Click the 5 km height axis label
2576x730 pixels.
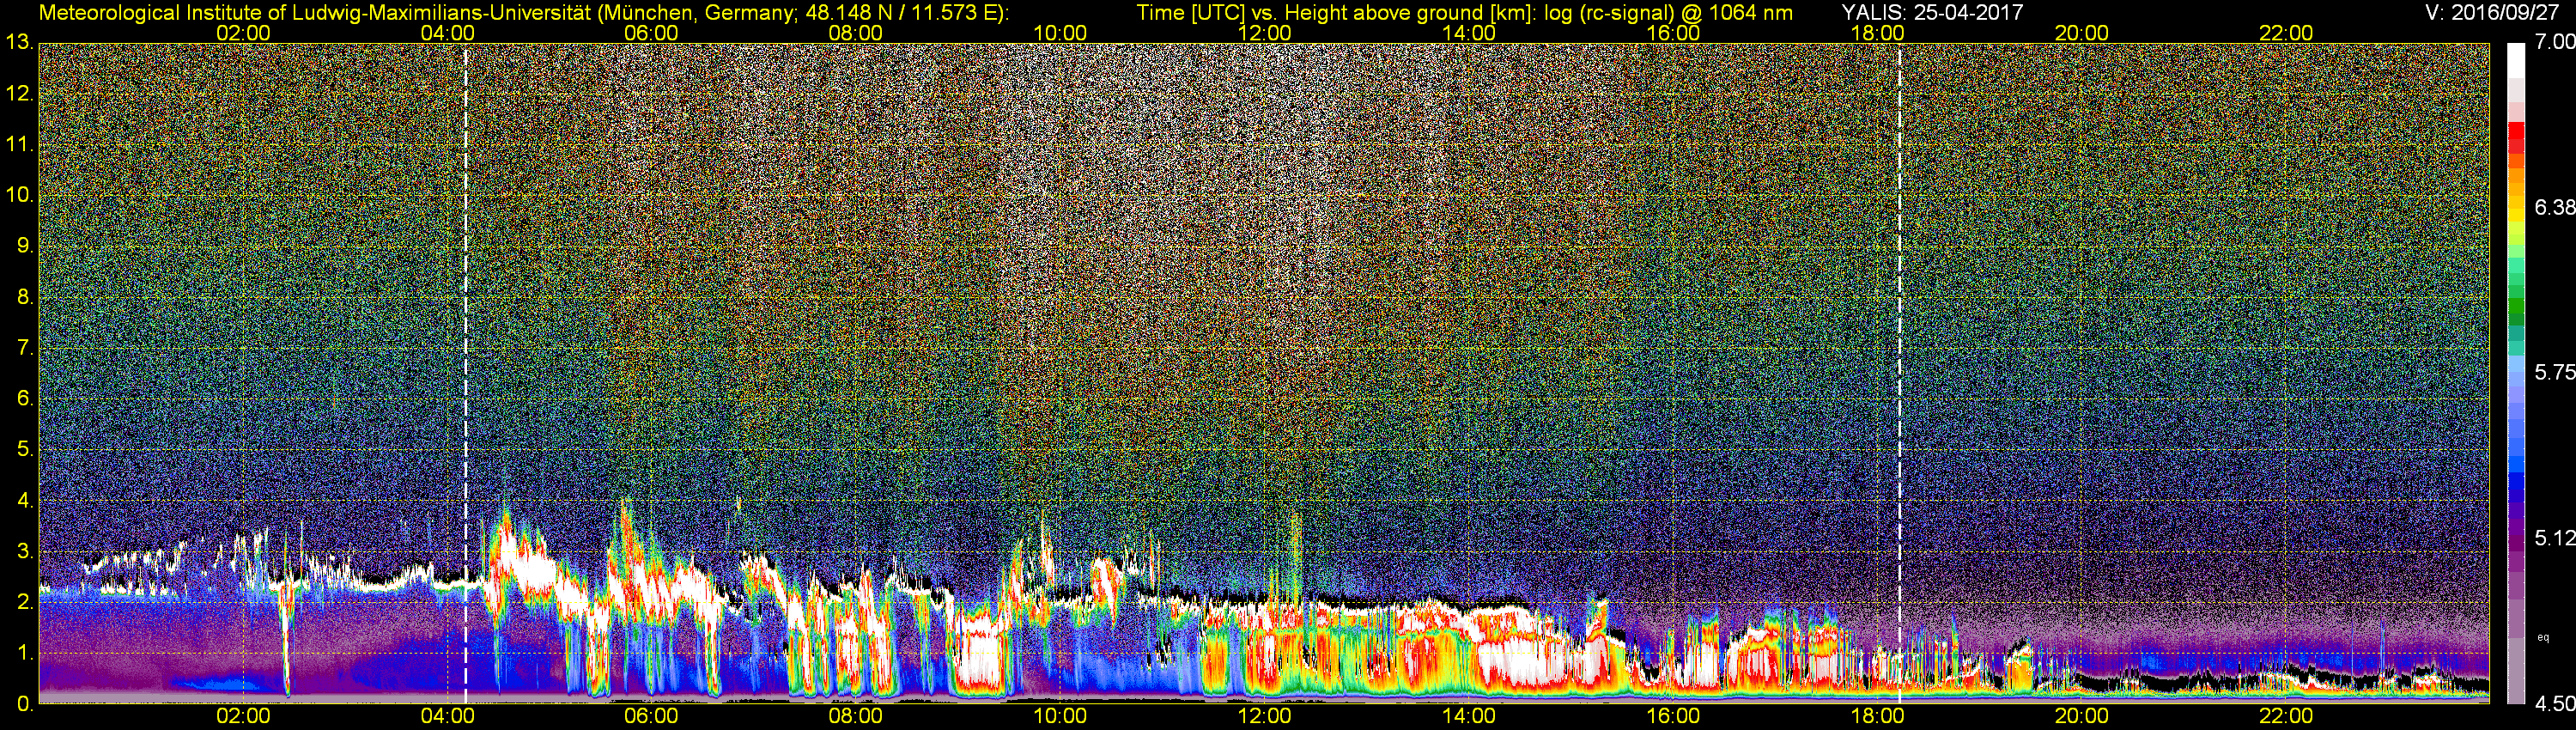point(25,450)
